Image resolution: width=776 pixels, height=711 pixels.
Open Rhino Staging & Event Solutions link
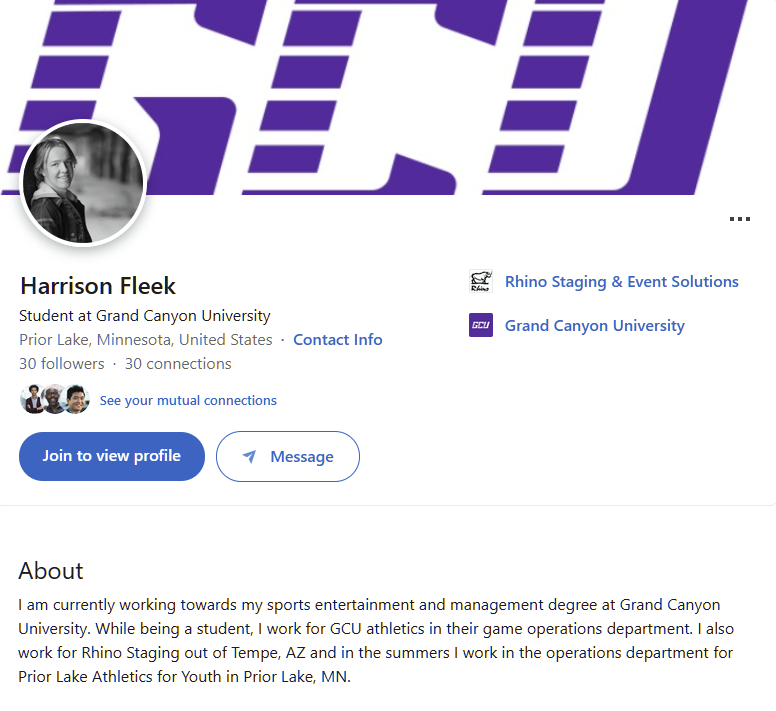tap(622, 282)
